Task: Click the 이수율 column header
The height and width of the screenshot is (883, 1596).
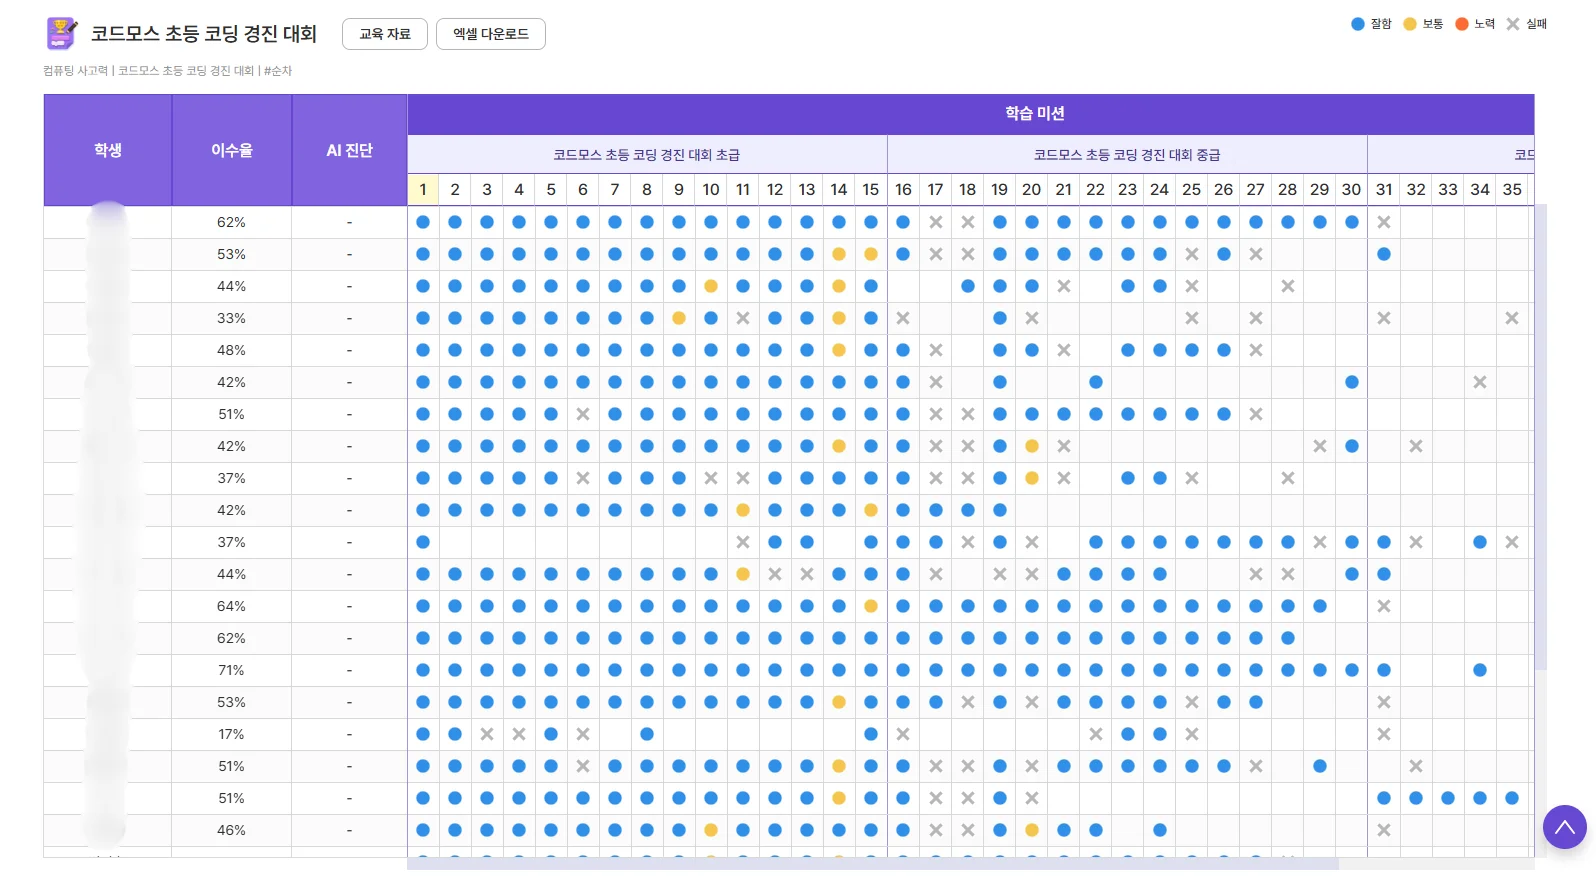Action: pos(232,150)
